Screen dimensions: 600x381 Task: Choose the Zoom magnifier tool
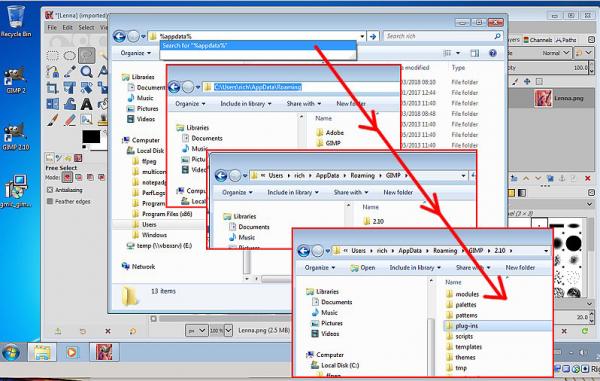click(x=86, y=72)
